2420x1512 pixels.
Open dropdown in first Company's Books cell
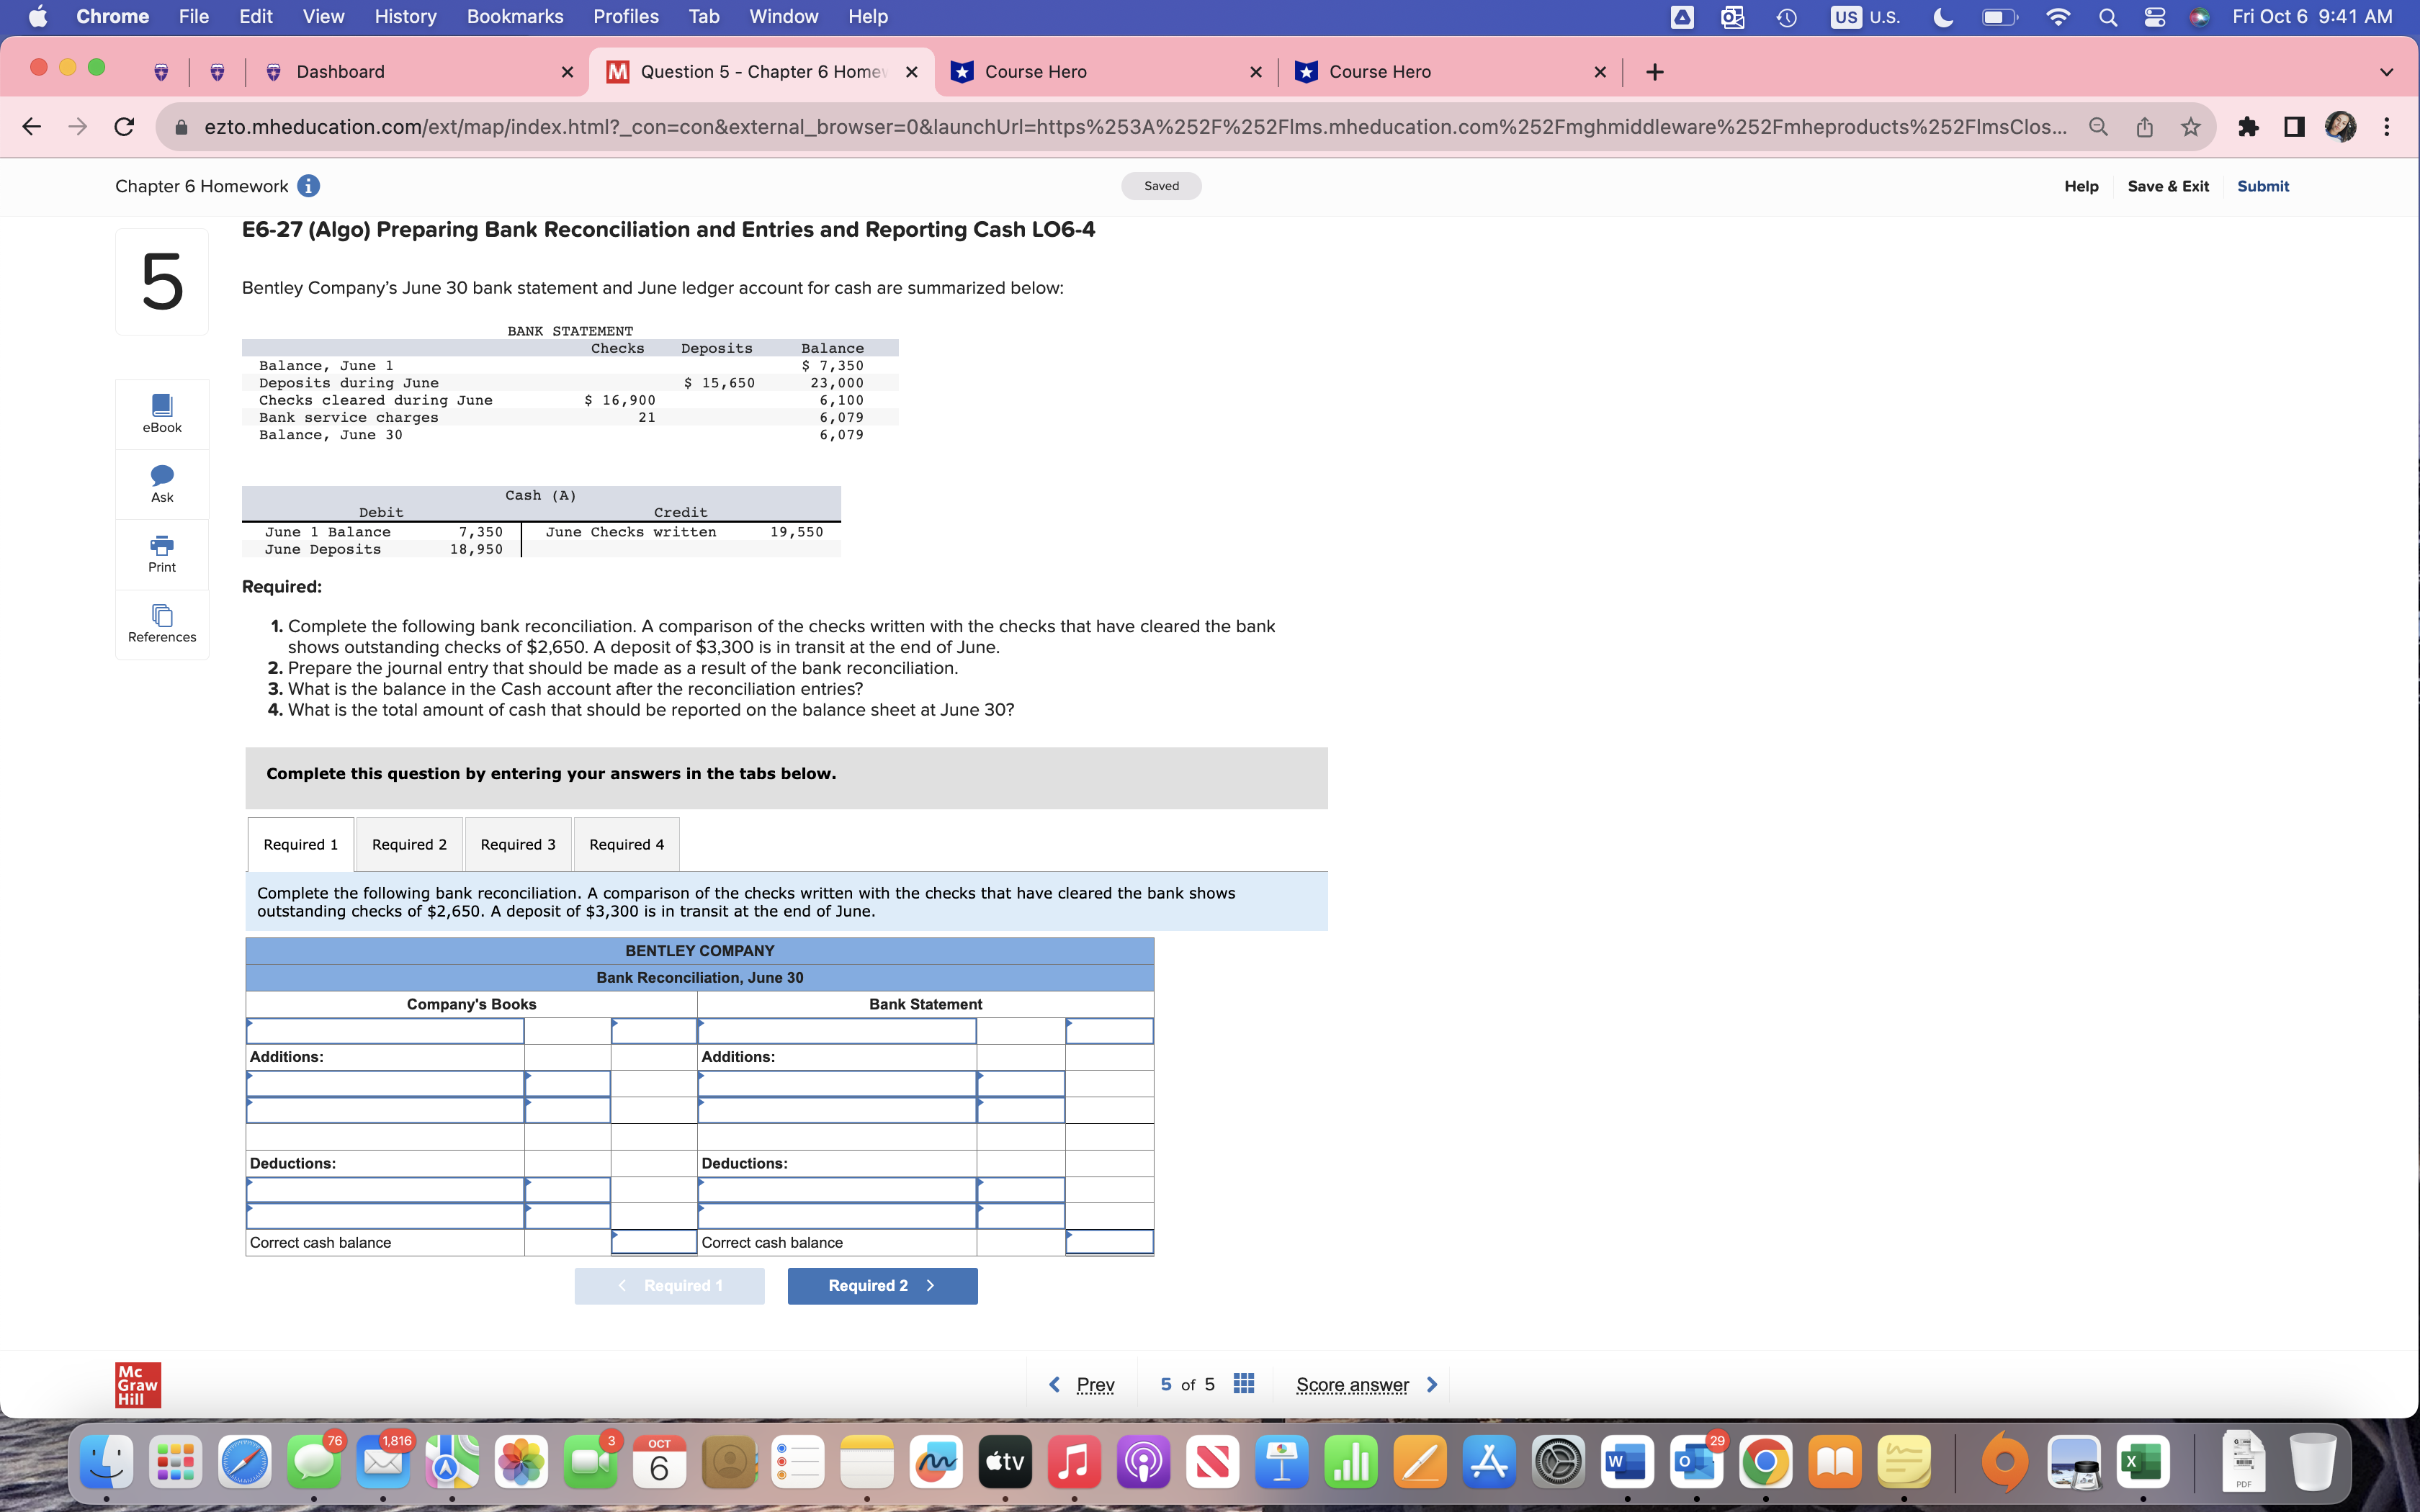[385, 1030]
